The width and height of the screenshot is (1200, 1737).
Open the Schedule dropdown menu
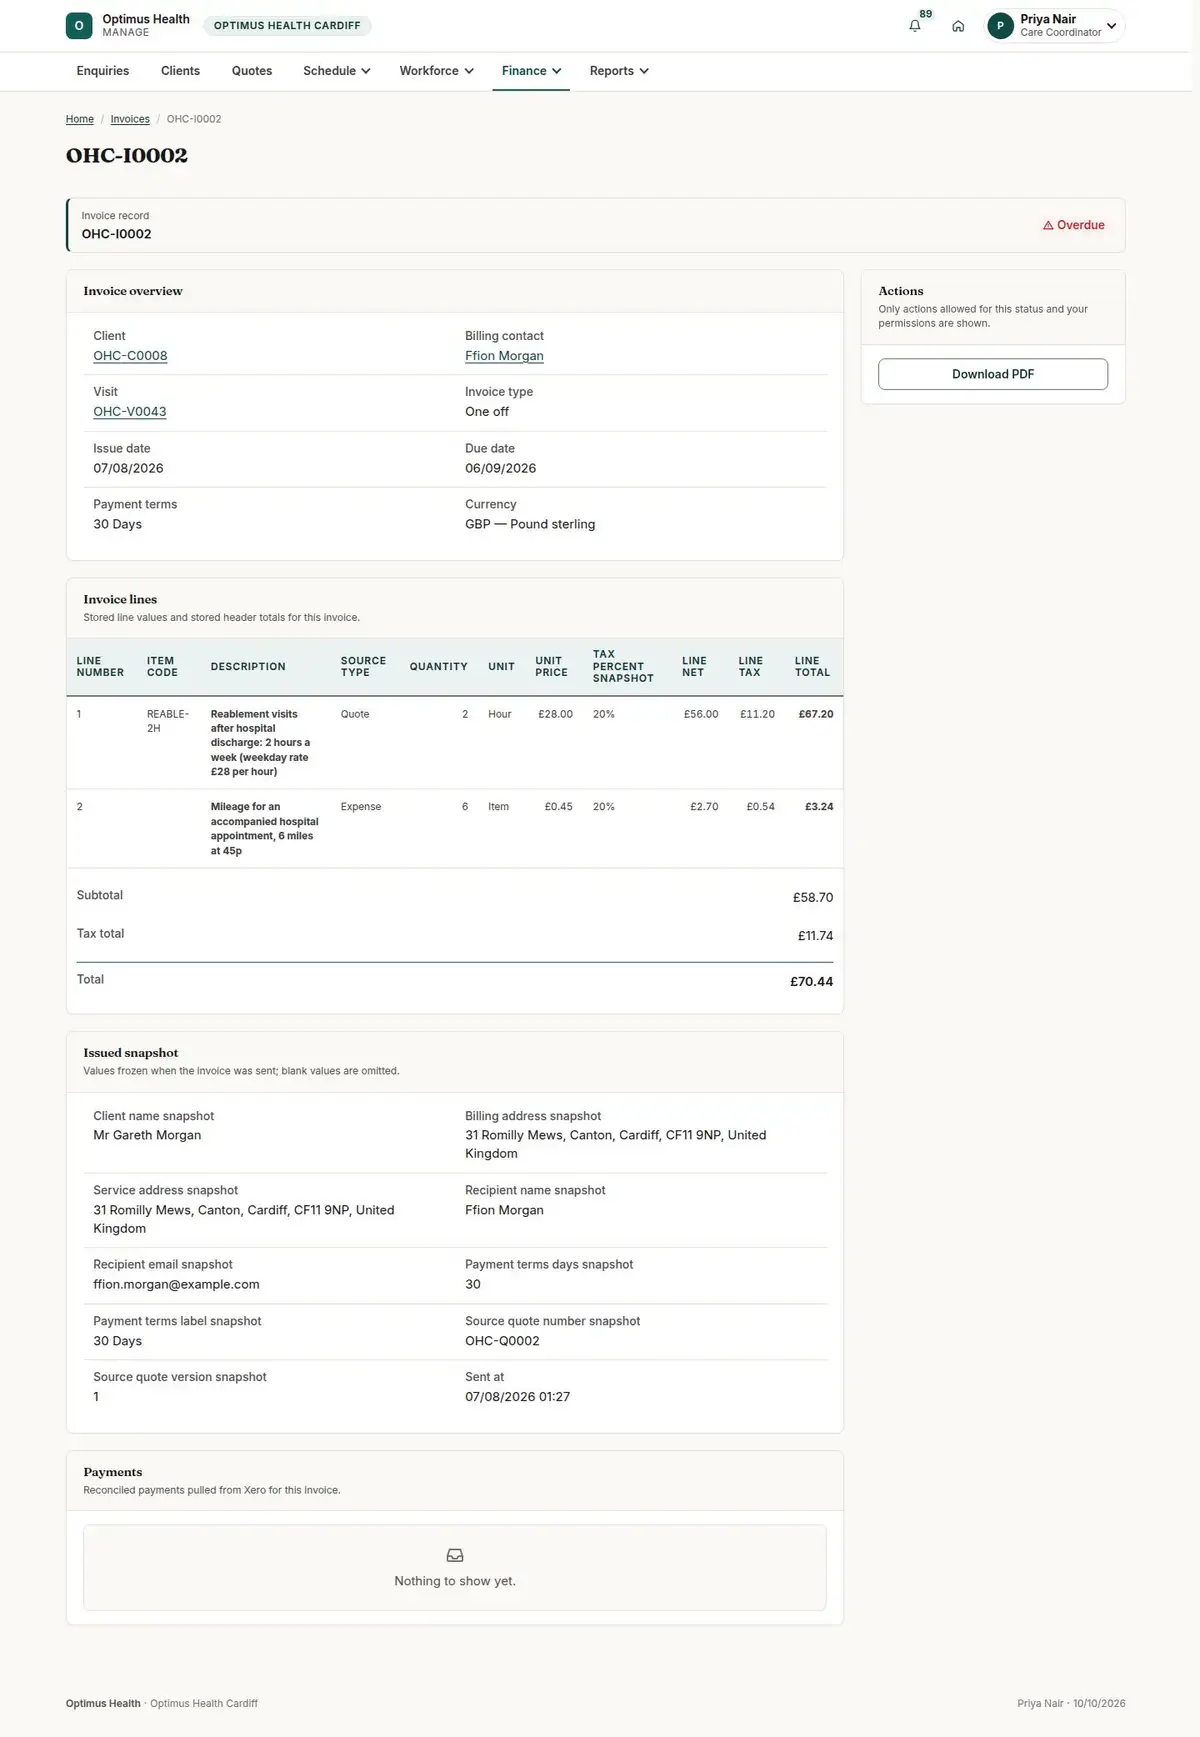(337, 71)
